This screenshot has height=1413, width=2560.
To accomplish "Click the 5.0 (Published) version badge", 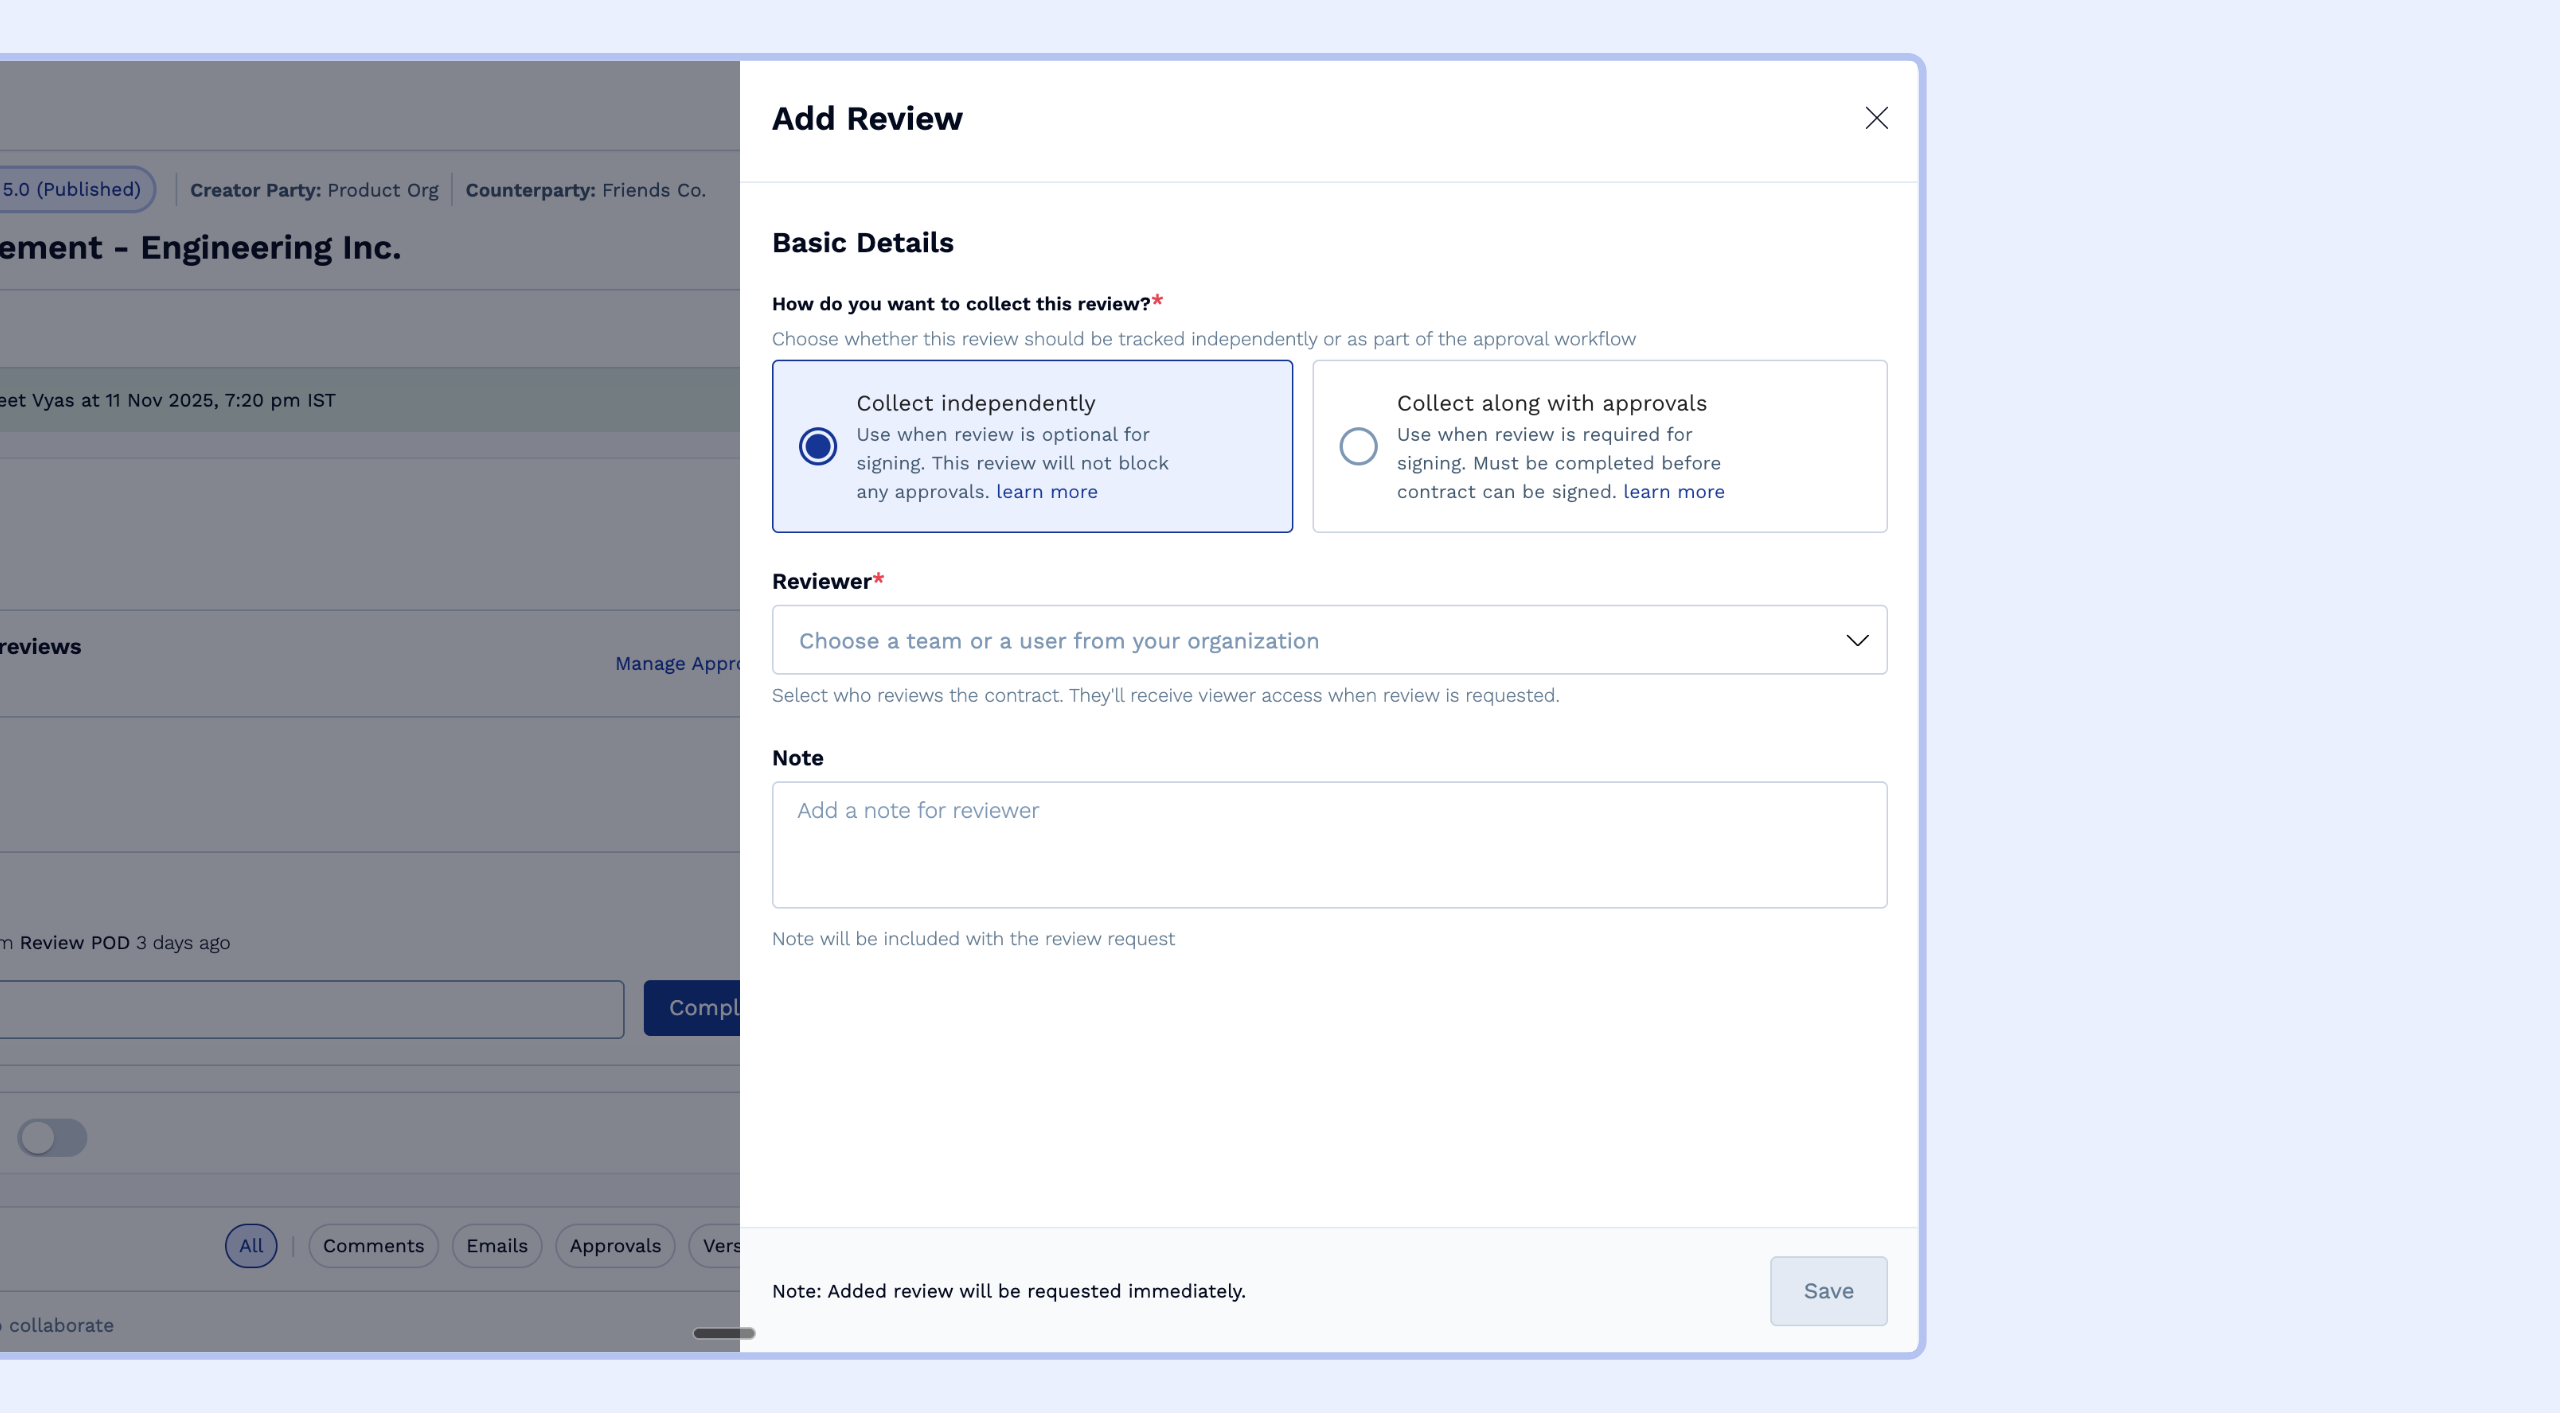I will [x=72, y=189].
